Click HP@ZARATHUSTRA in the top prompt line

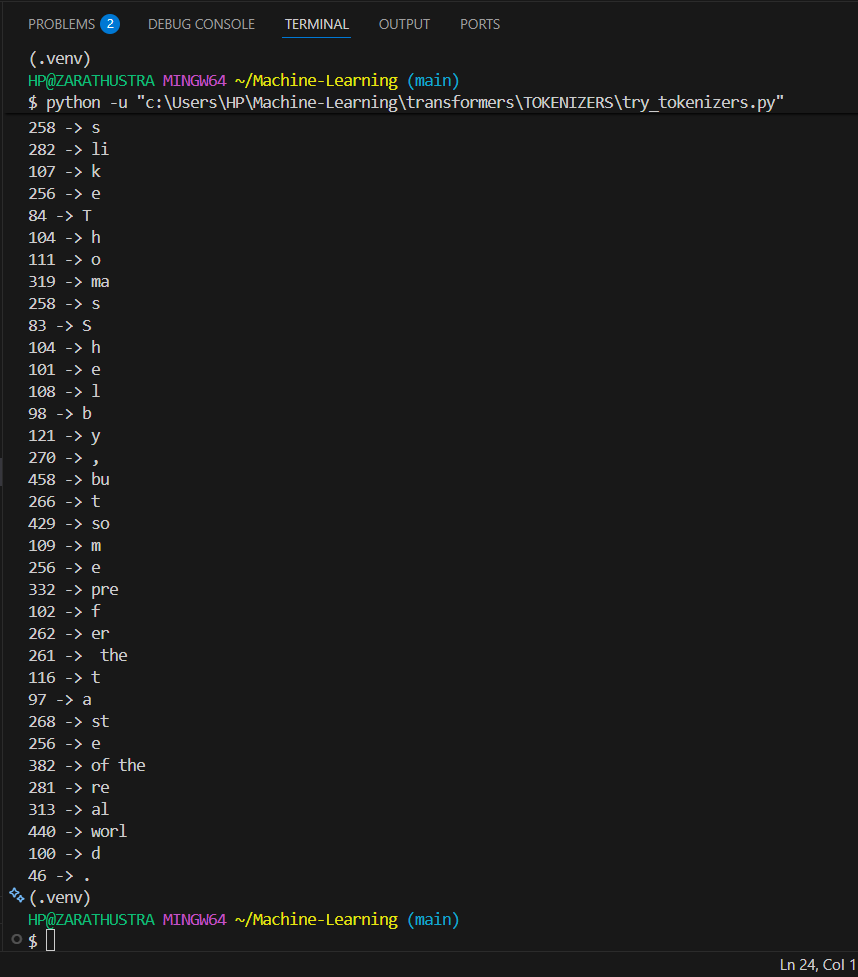pyautogui.click(x=91, y=80)
